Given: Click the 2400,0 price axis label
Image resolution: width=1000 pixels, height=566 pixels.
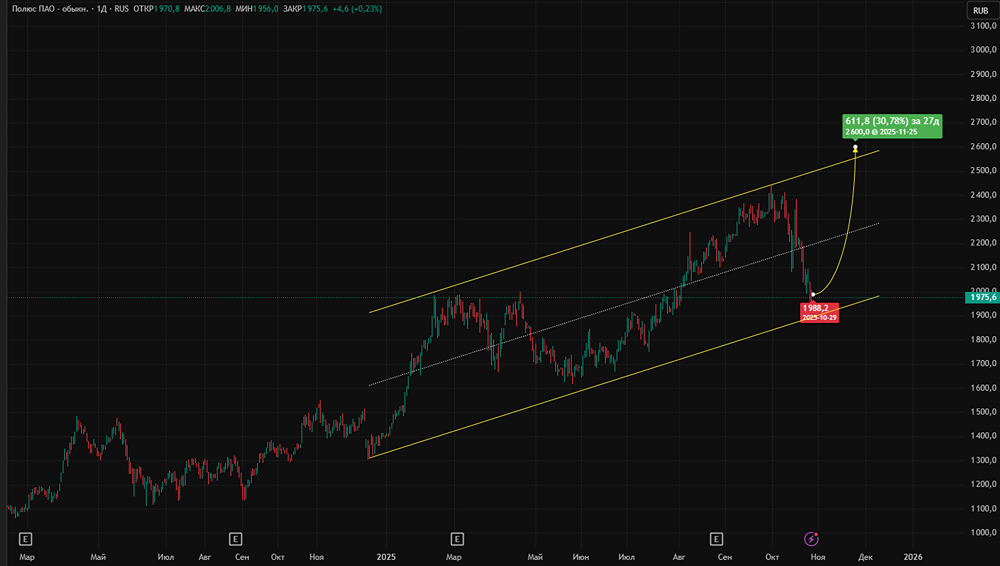Looking at the screenshot, I should (x=983, y=195).
